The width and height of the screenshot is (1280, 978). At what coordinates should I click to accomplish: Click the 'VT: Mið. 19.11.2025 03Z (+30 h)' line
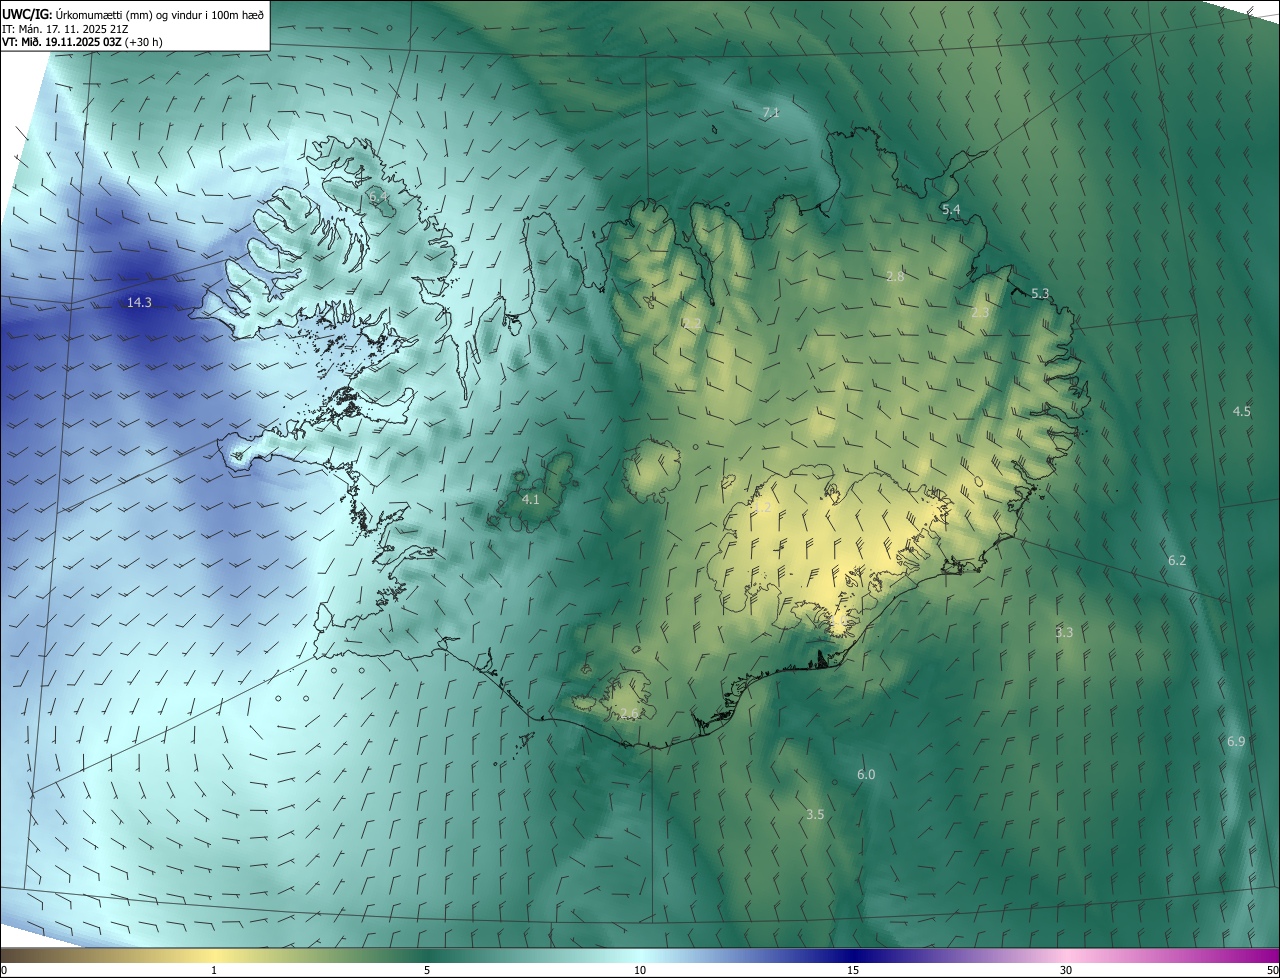(x=82, y=42)
